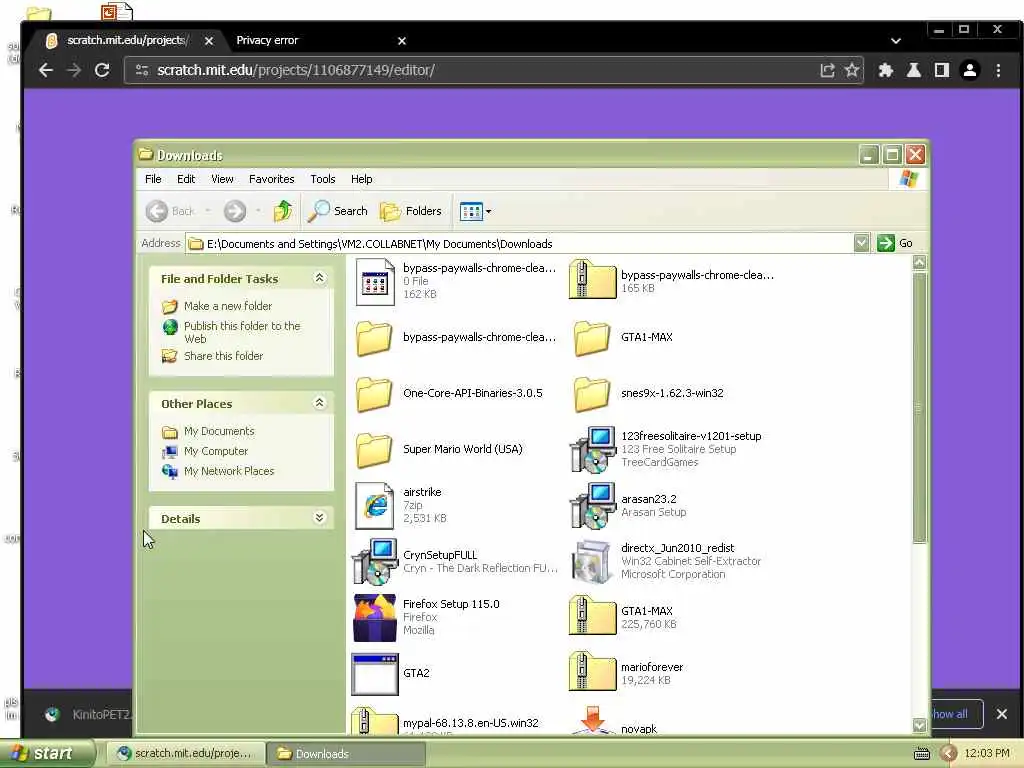
Task: Select the bypass-paywalls 165 KB zip icon
Action: (x=592, y=280)
